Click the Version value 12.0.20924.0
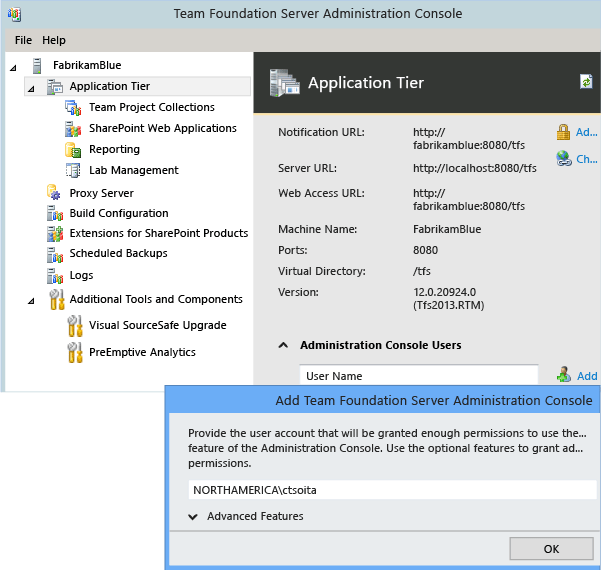Image resolution: width=601 pixels, height=570 pixels. 445,292
